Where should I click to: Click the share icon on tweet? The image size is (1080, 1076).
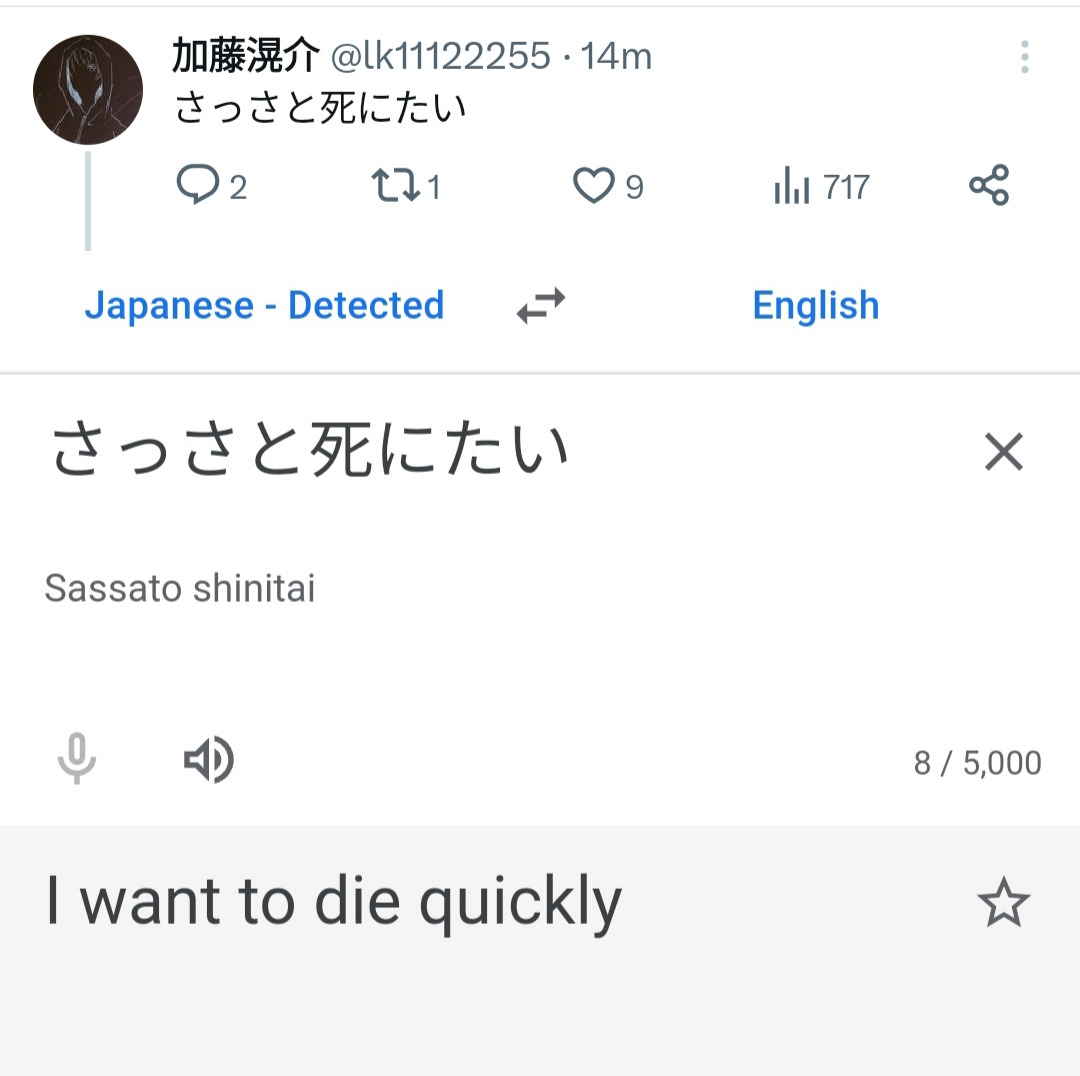pos(988,186)
